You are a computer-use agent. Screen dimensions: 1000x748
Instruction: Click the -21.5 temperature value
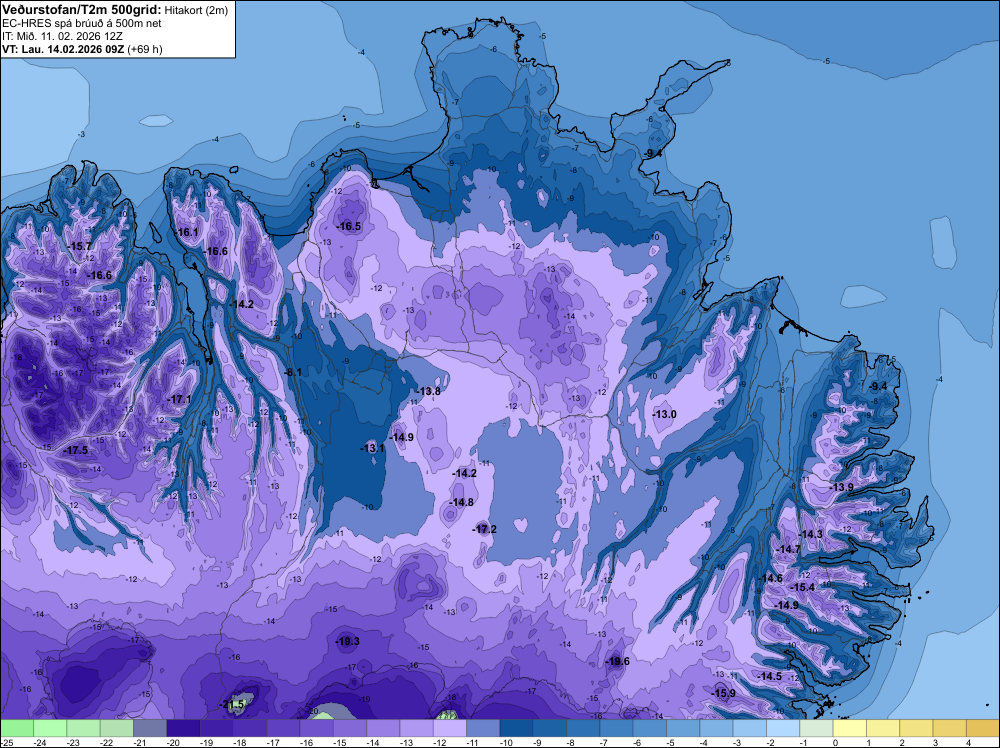tap(232, 705)
